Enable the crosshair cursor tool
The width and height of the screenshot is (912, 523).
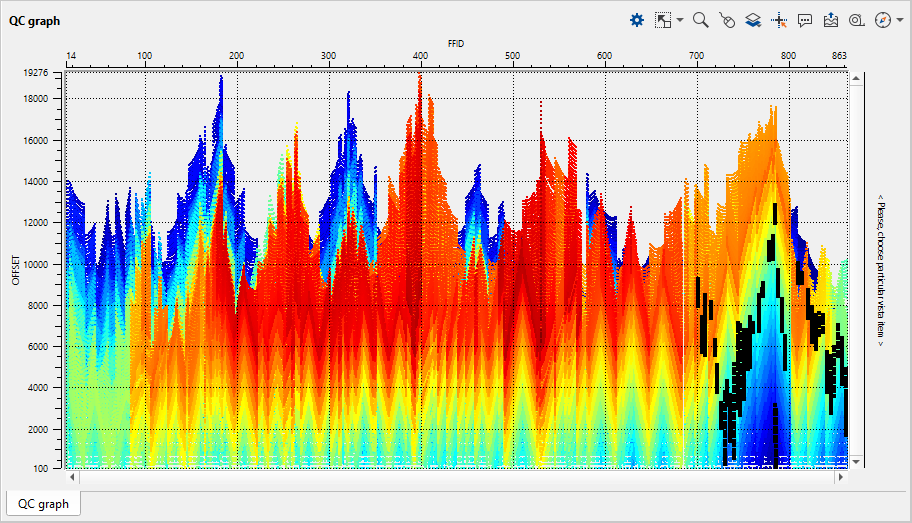(779, 20)
